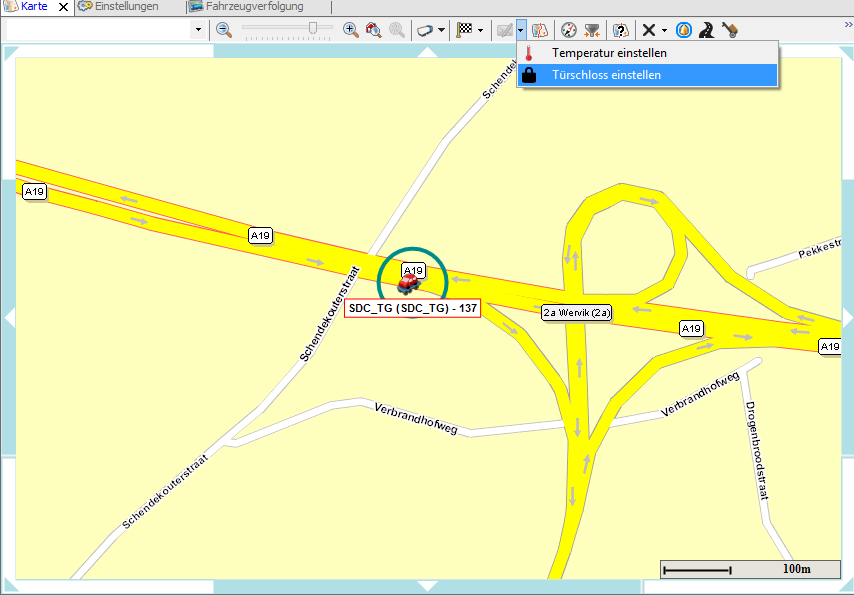The image size is (854, 596).
Task: Close the Karte tab
Action: coord(64,7)
